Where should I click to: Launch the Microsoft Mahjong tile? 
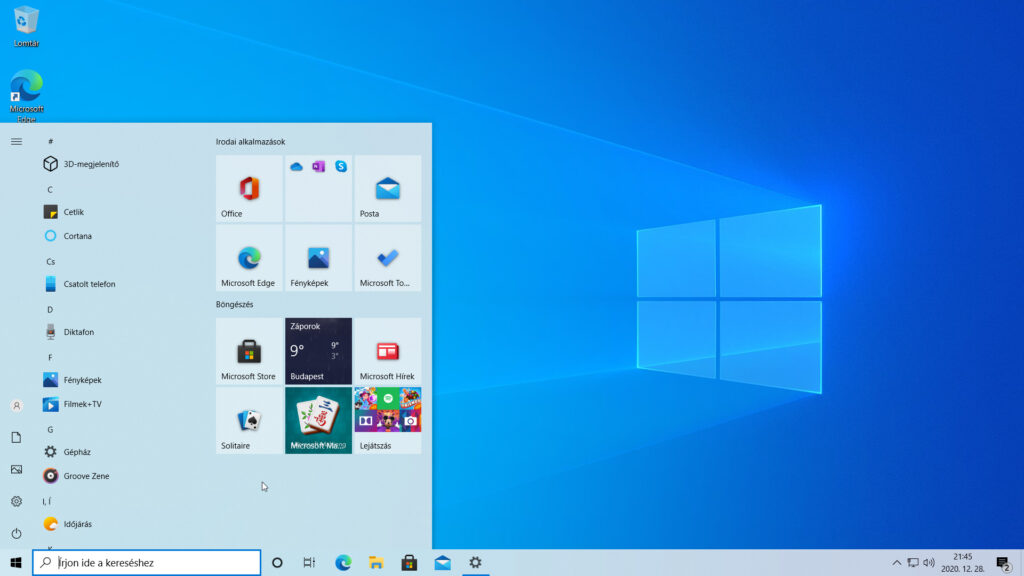318,420
